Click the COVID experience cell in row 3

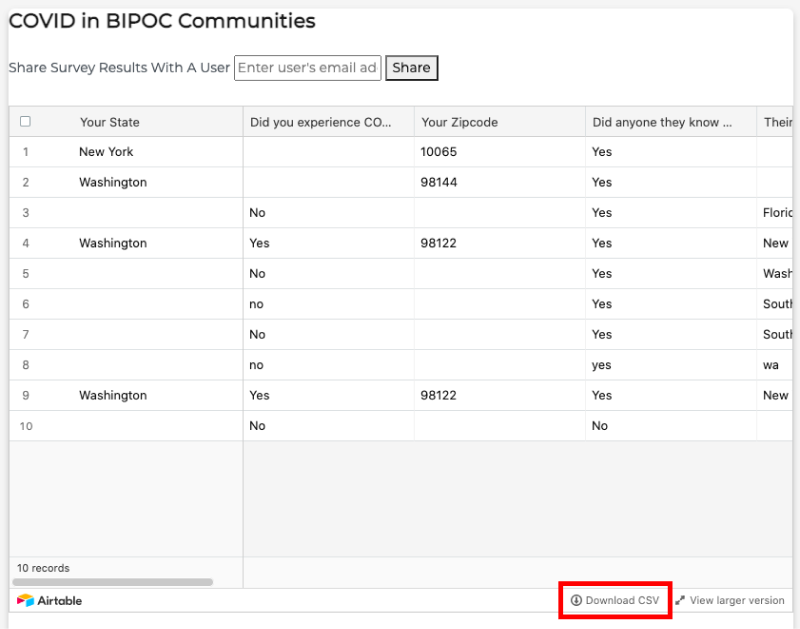point(329,213)
